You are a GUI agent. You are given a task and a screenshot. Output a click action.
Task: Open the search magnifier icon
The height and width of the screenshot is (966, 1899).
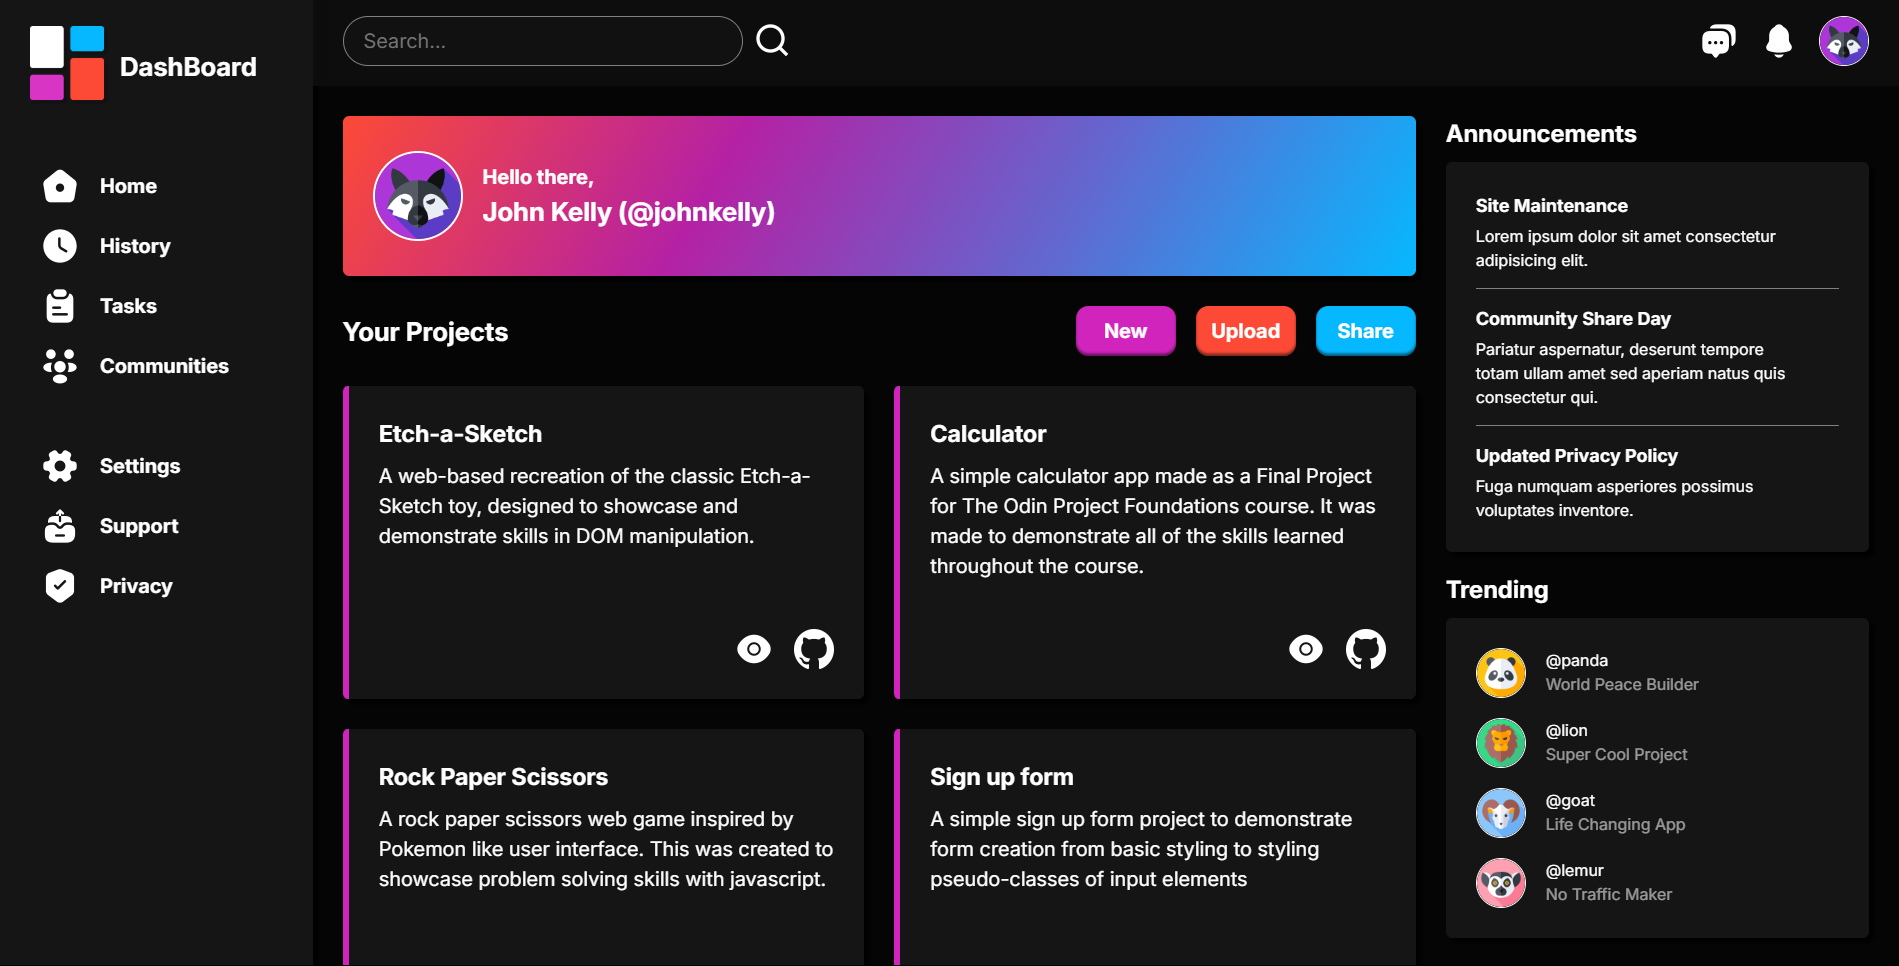click(x=772, y=40)
